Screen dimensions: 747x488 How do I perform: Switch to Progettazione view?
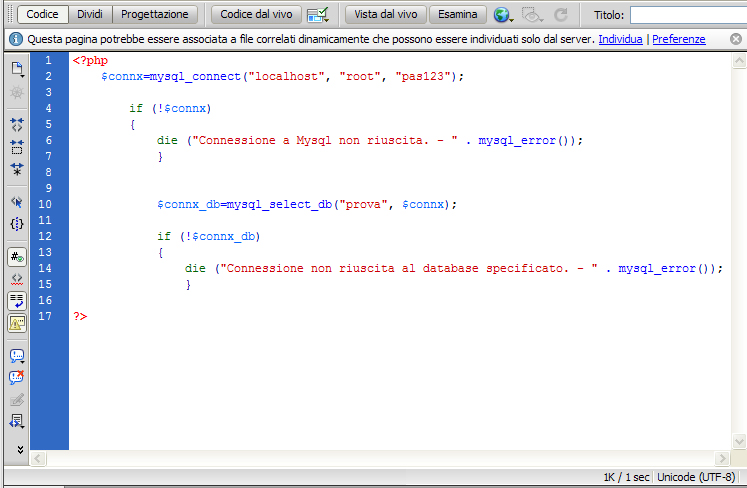pos(155,14)
